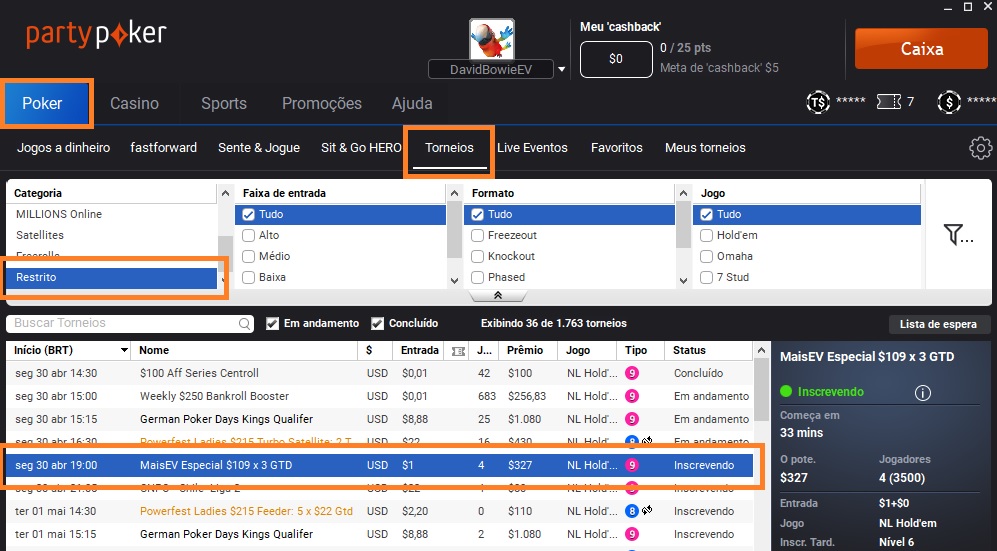Open the Caixa cashier
This screenshot has height=551, width=997.
tap(921, 49)
